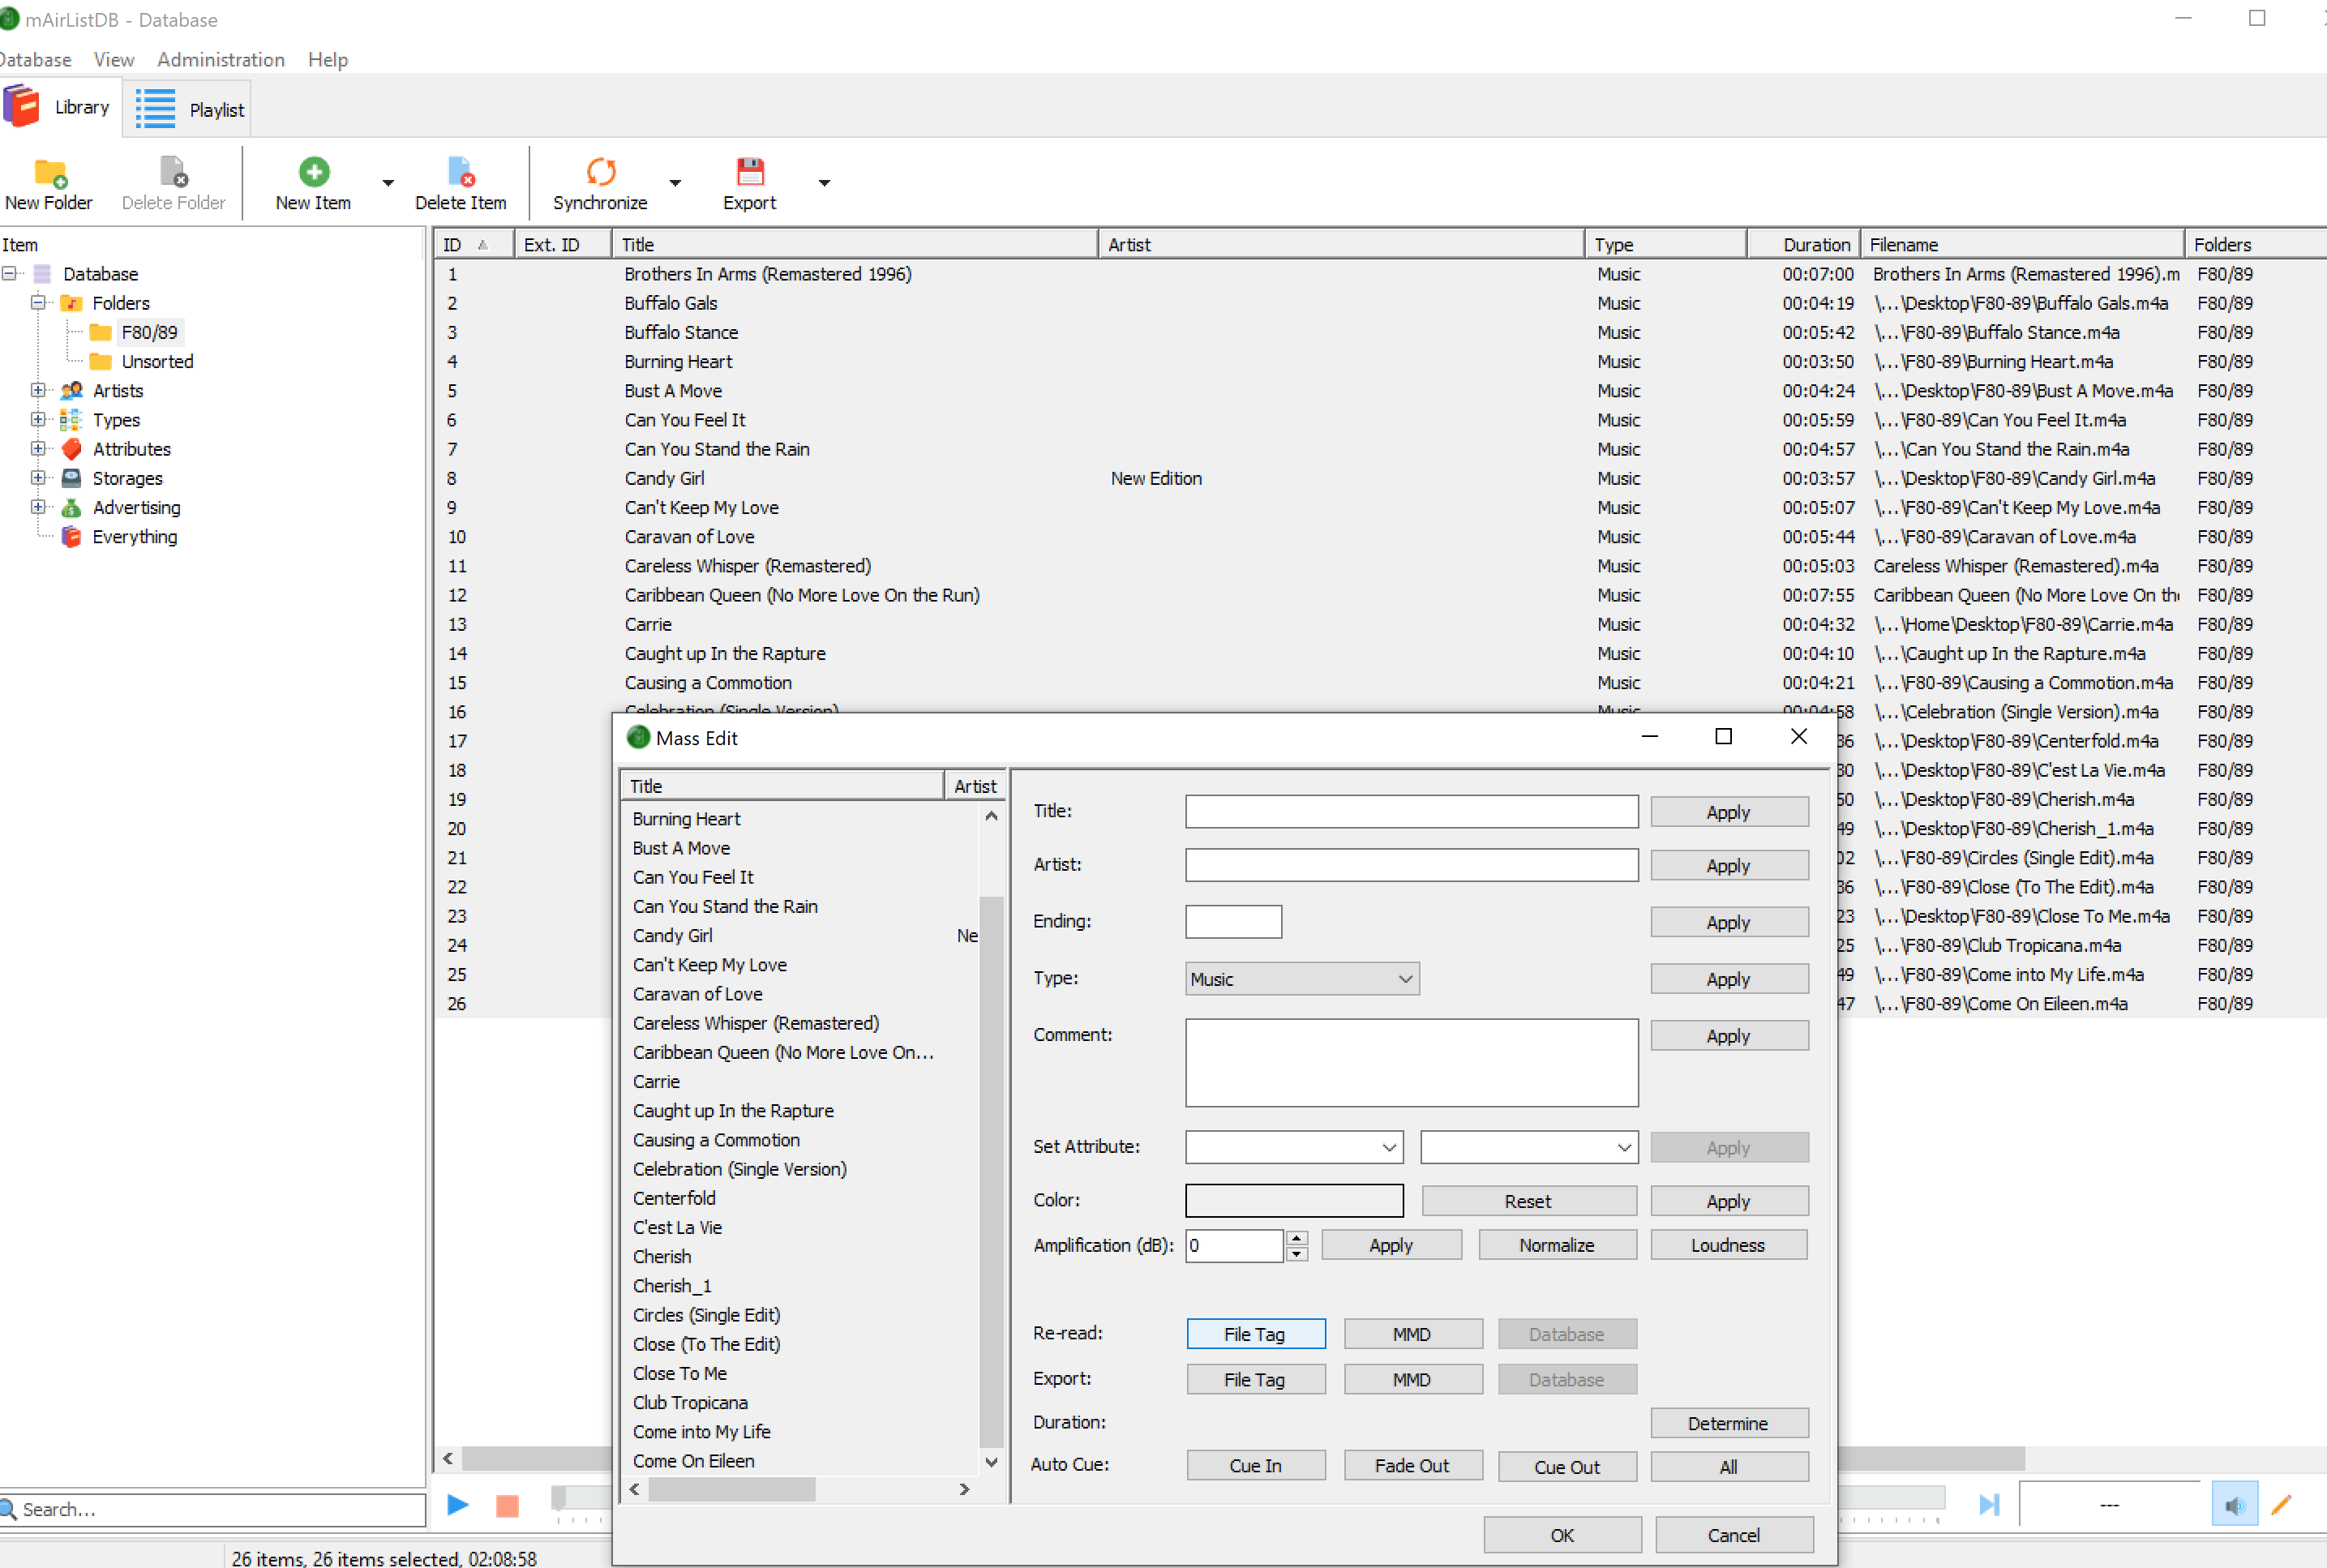The width and height of the screenshot is (2327, 1568).
Task: Open the Export dropdown arrow
Action: tap(824, 183)
